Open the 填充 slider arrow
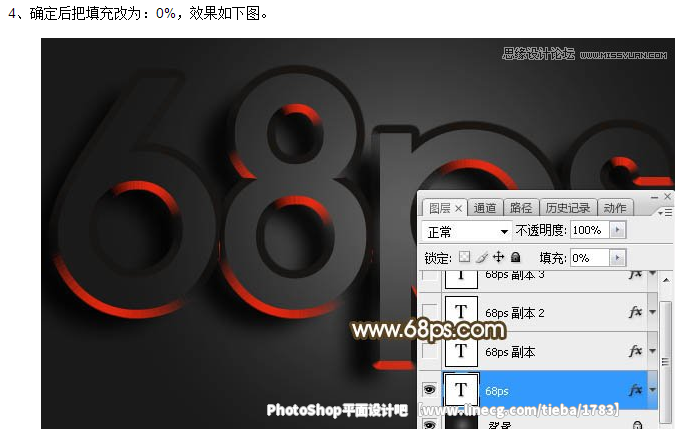 tap(617, 258)
